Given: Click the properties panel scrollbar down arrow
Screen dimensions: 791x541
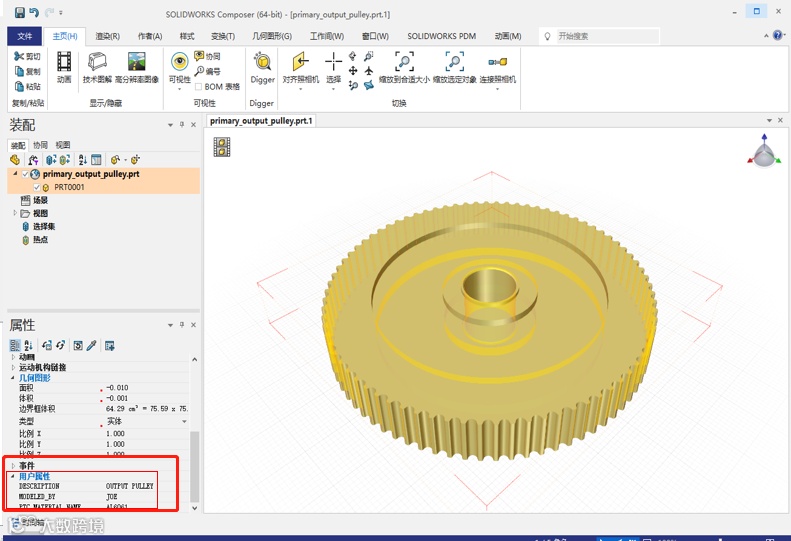Looking at the screenshot, I should (195, 508).
